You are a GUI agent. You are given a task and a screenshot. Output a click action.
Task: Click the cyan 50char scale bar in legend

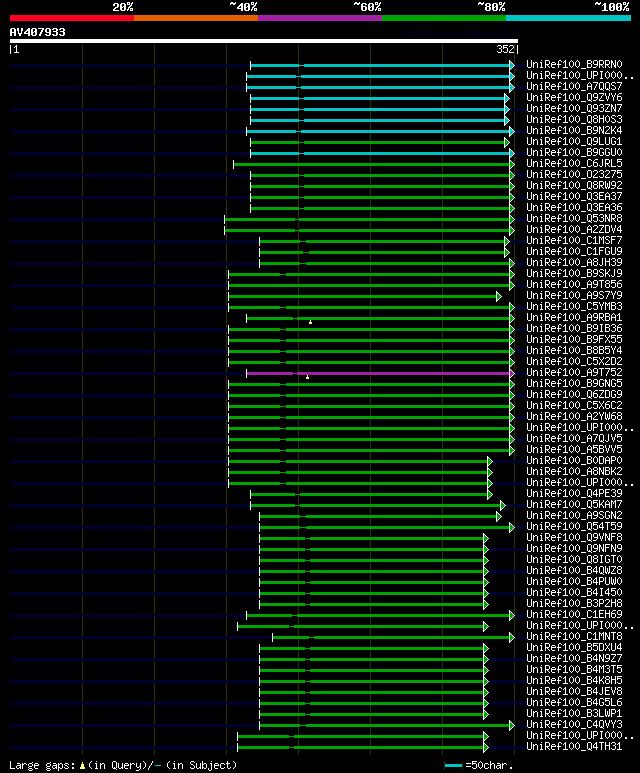click(453, 766)
